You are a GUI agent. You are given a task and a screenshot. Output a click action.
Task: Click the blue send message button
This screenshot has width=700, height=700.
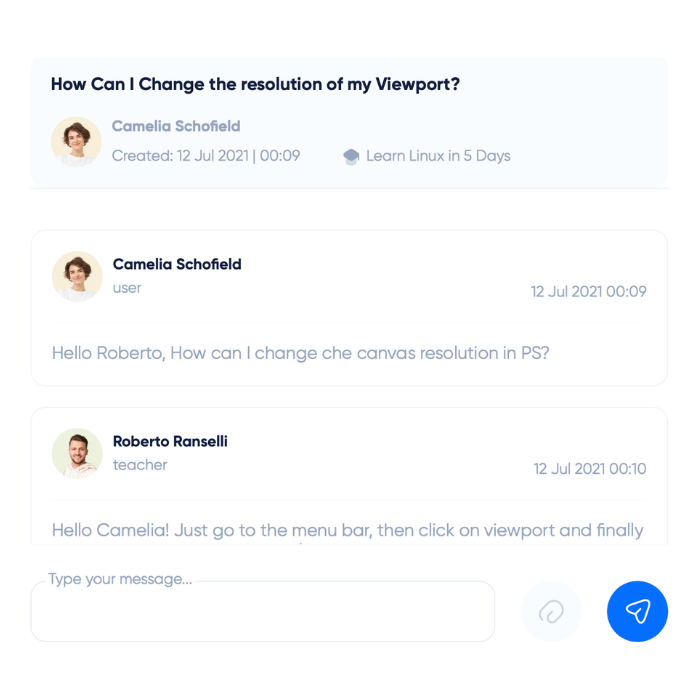(x=637, y=610)
